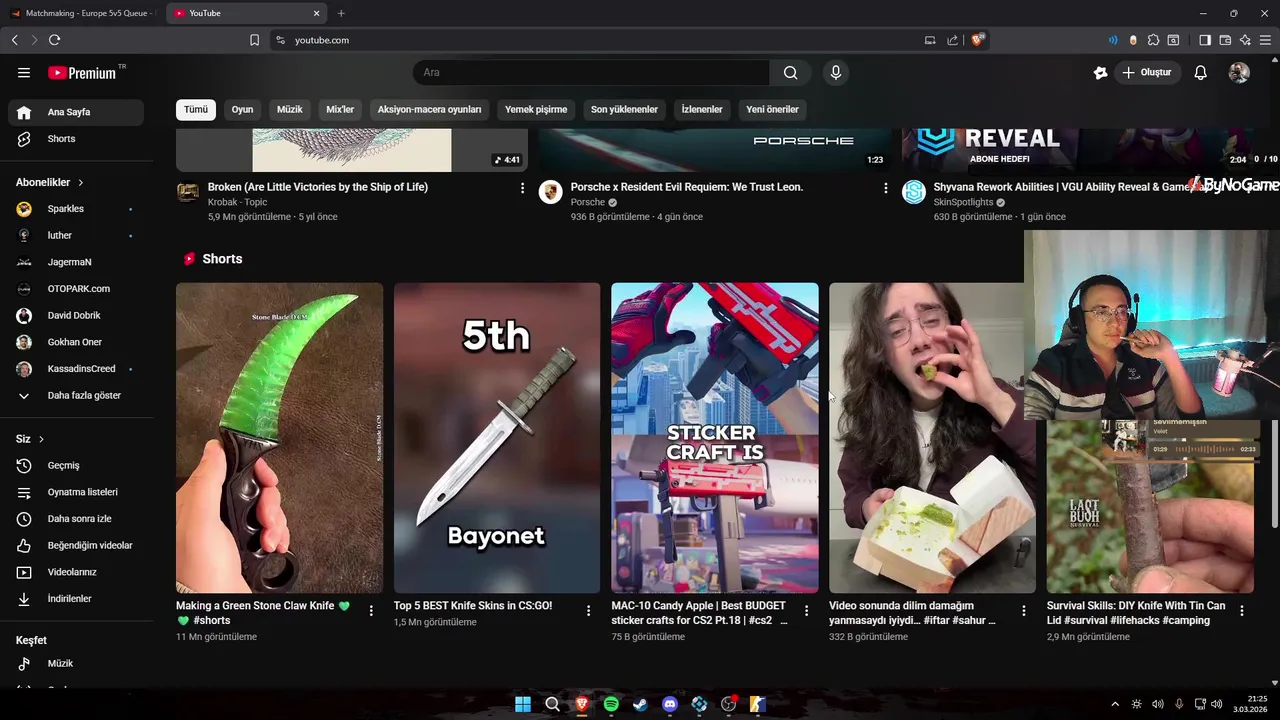Open options for MAC-10 Candy Apple short
This screenshot has width=1280, height=720.
pos(806,610)
